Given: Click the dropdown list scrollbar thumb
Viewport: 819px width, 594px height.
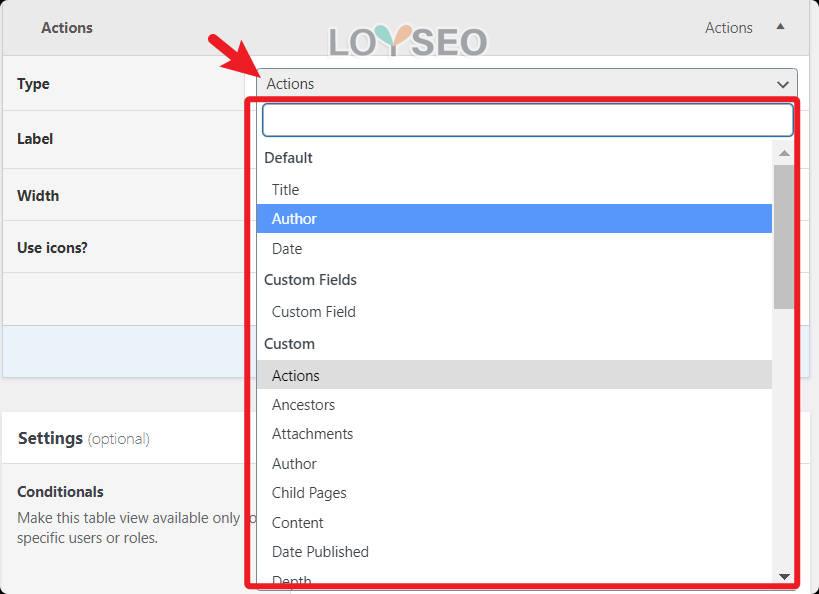Looking at the screenshot, I should click(x=784, y=236).
